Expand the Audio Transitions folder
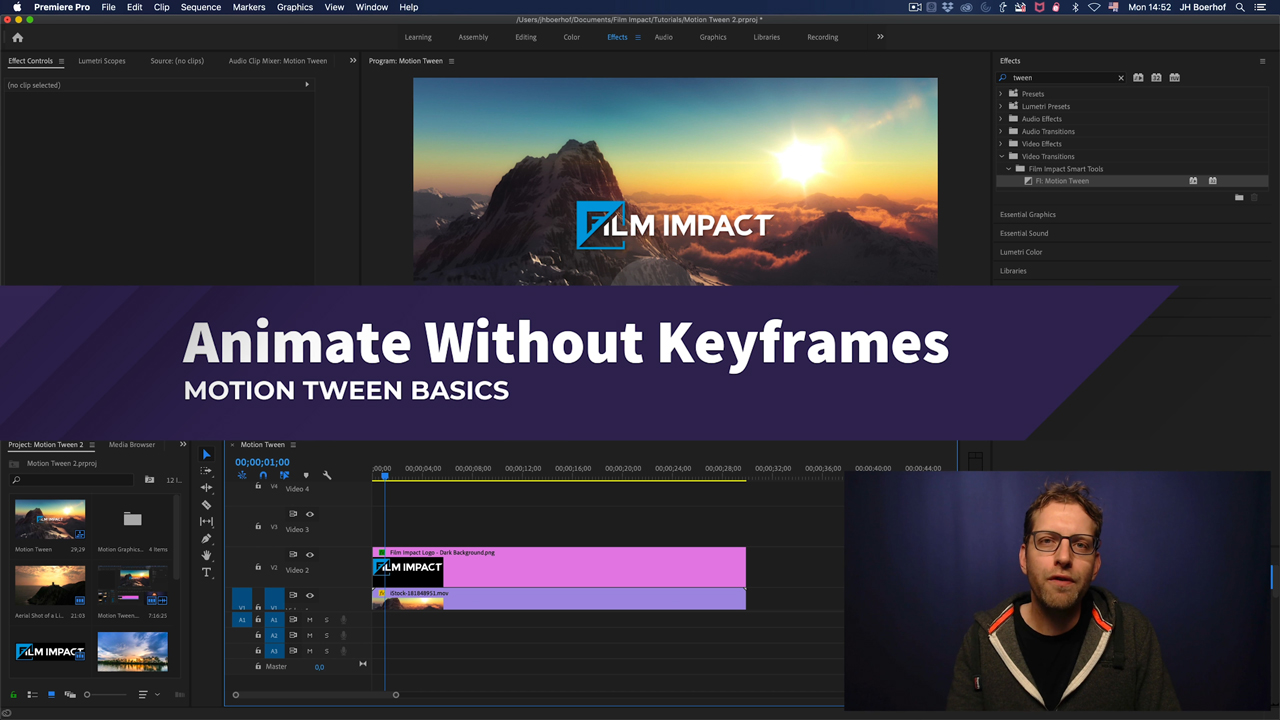The image size is (1280, 720). (x=1001, y=131)
